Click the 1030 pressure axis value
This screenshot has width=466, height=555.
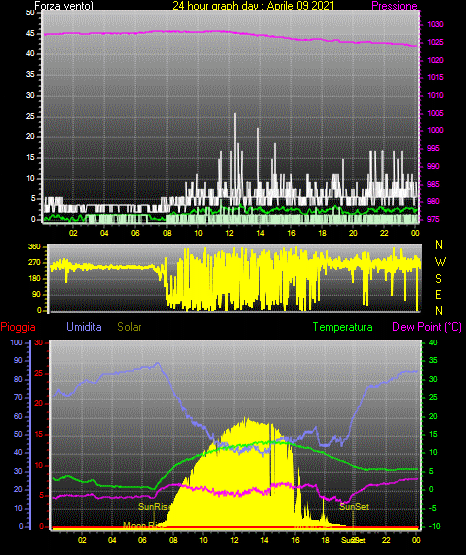coord(436,24)
